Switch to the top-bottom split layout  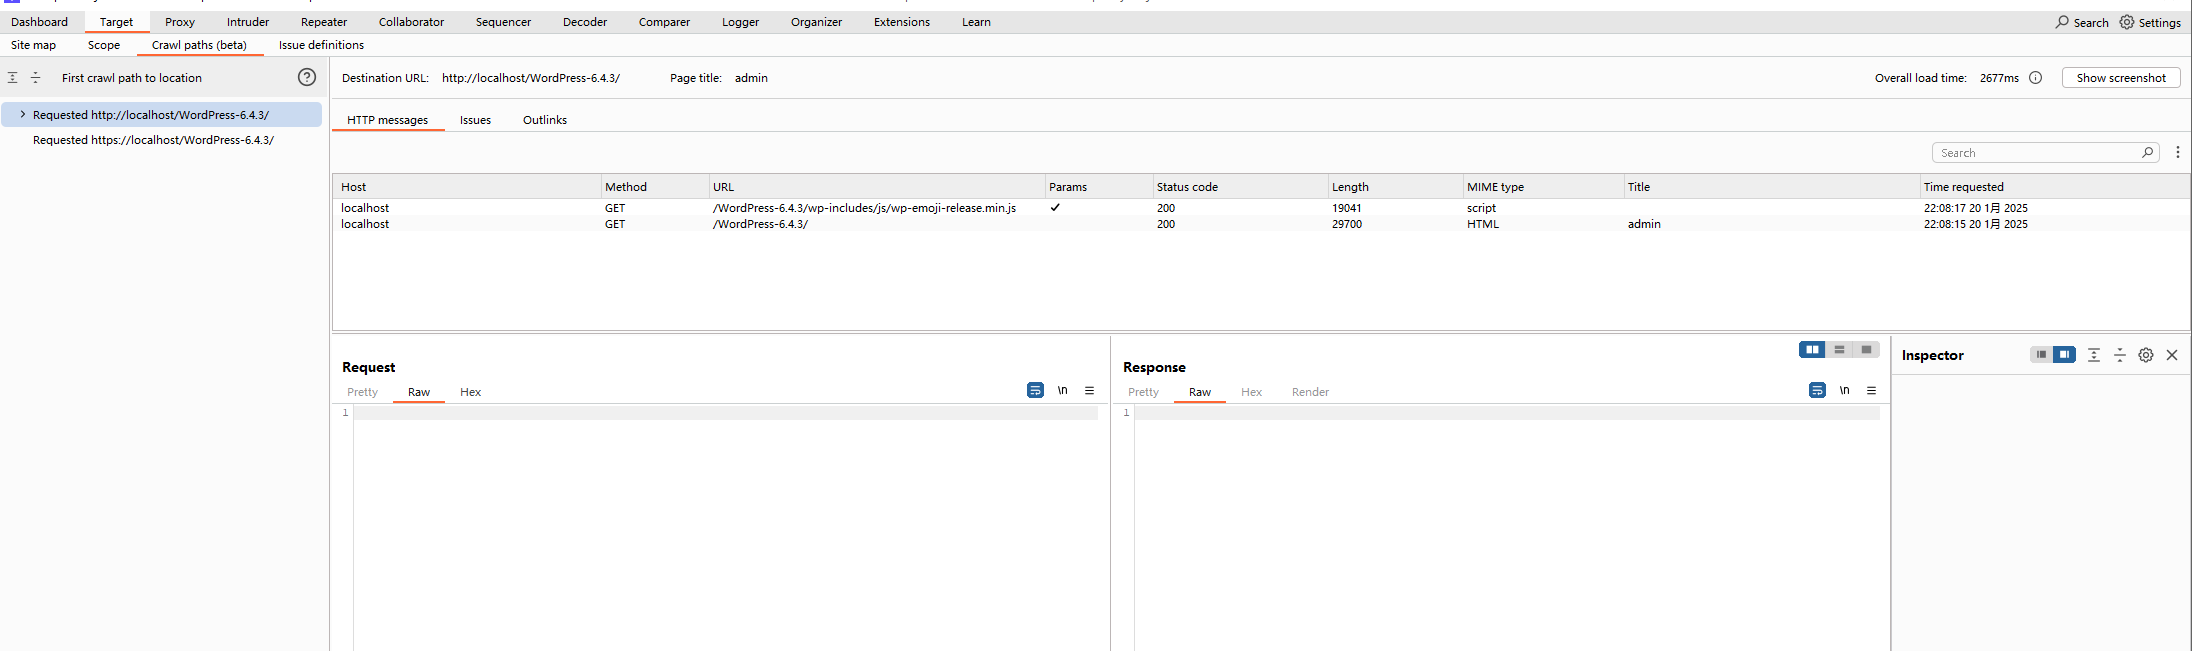(1839, 350)
